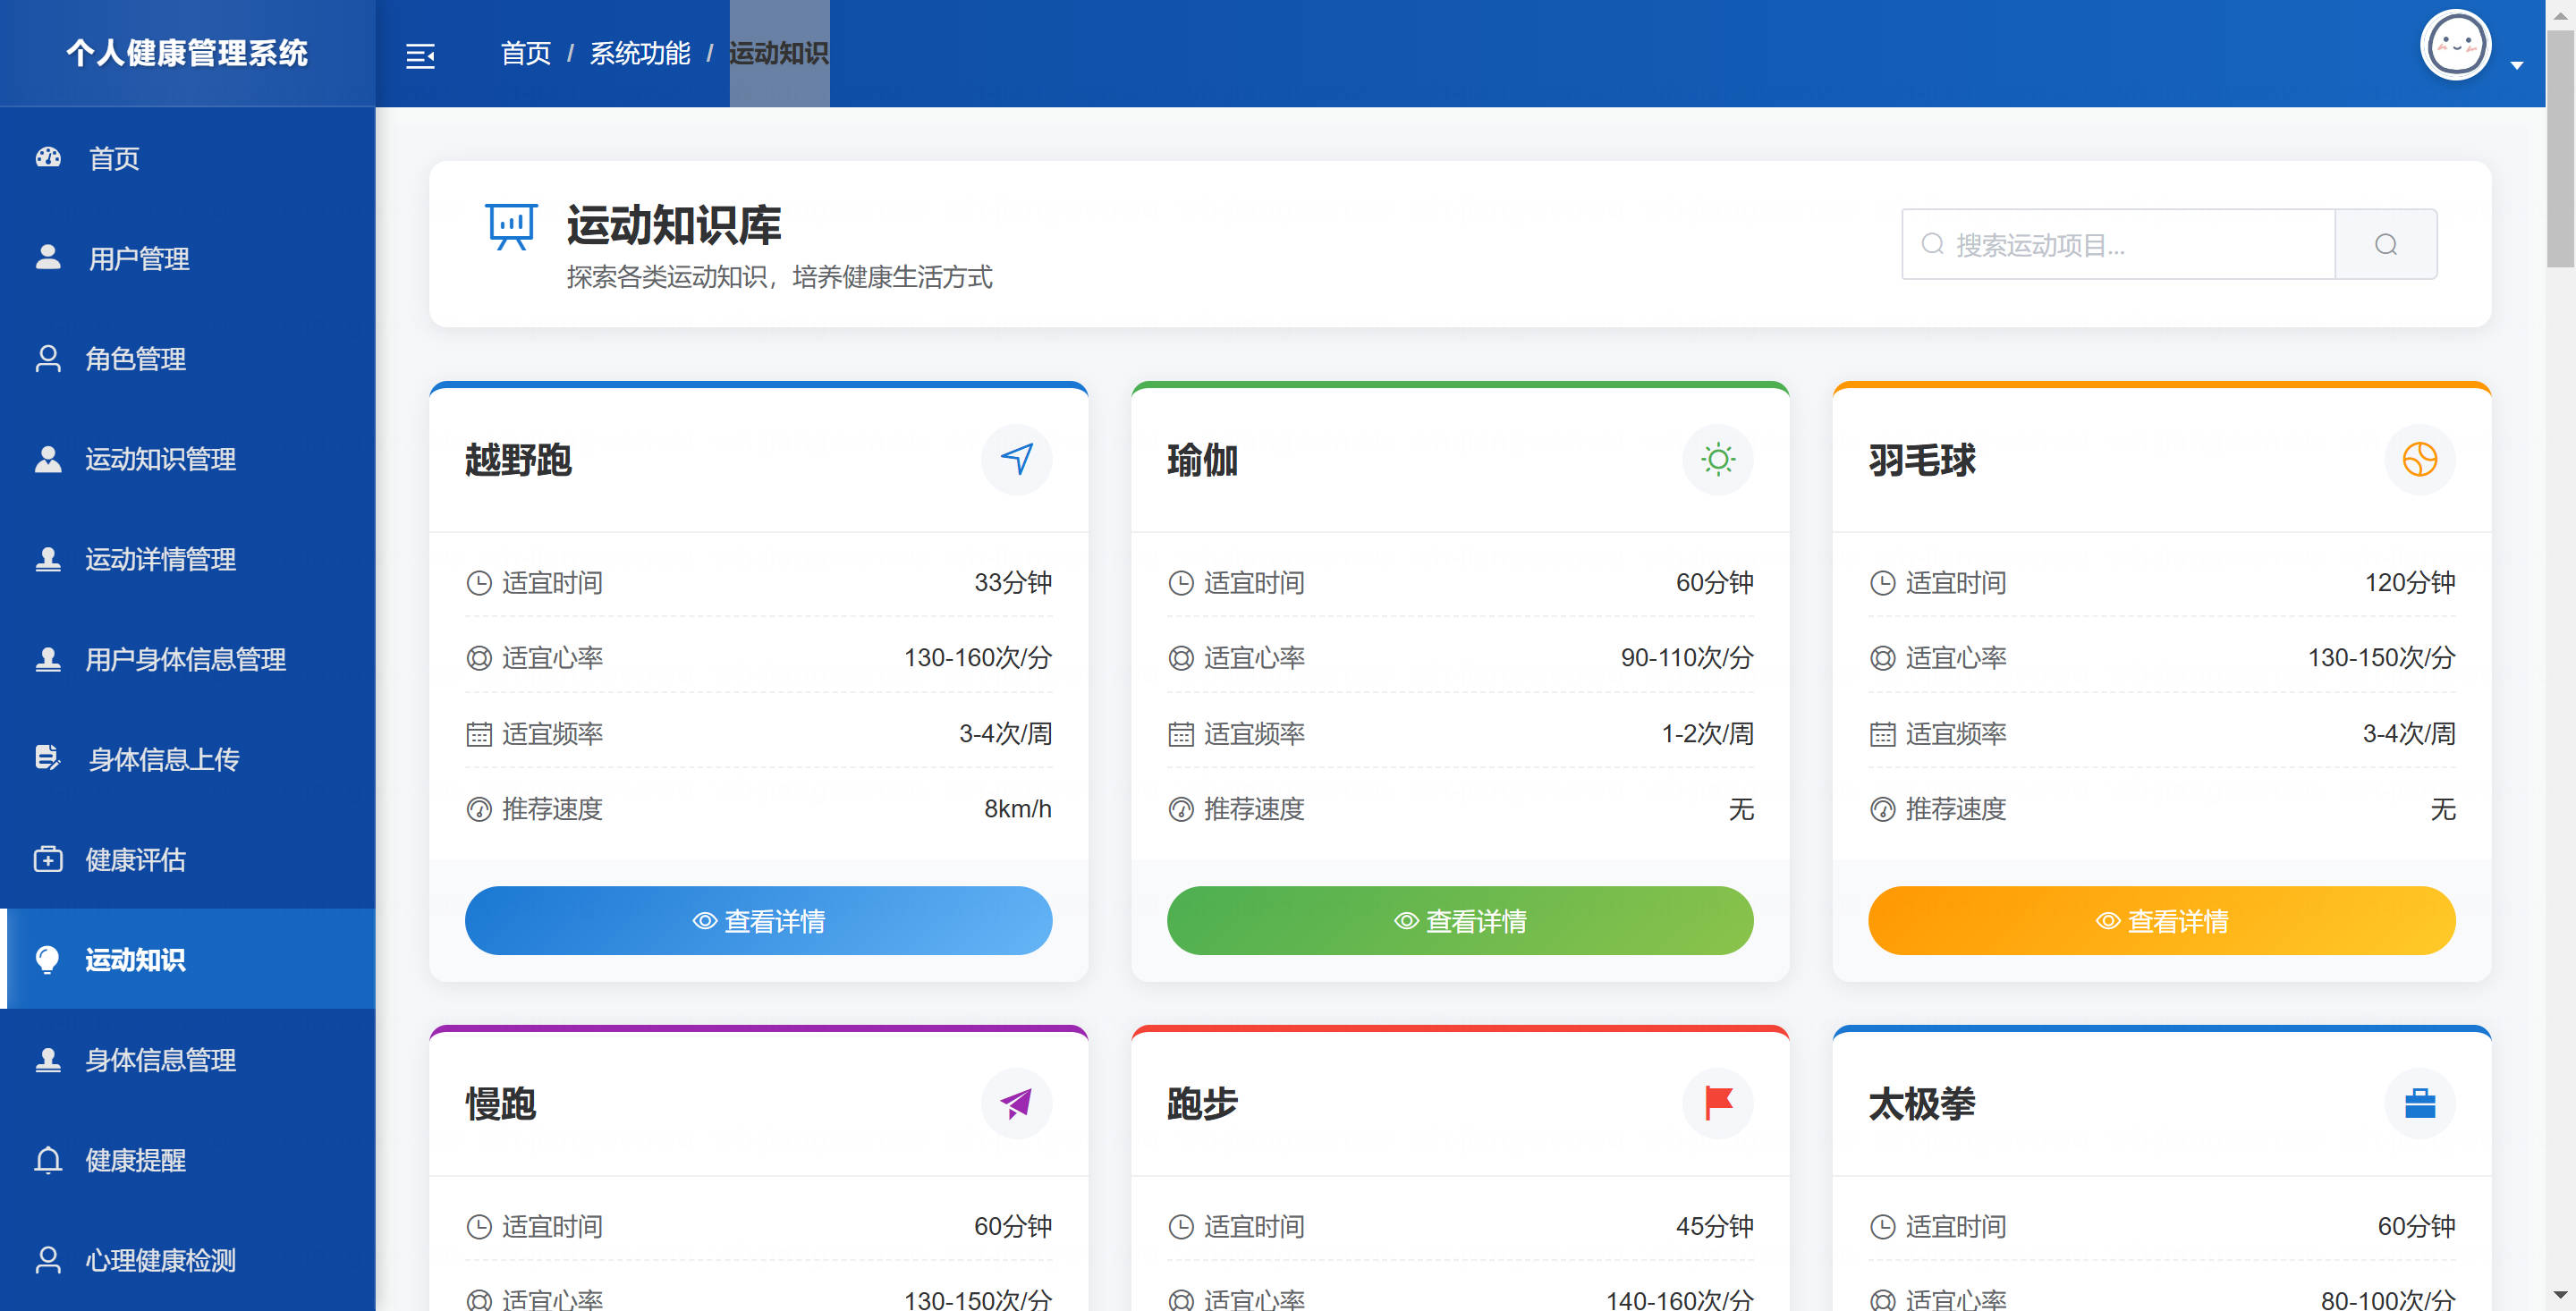Click the icon beside 身体信息管理
This screenshot has height=1311, width=2576.
click(48, 1058)
